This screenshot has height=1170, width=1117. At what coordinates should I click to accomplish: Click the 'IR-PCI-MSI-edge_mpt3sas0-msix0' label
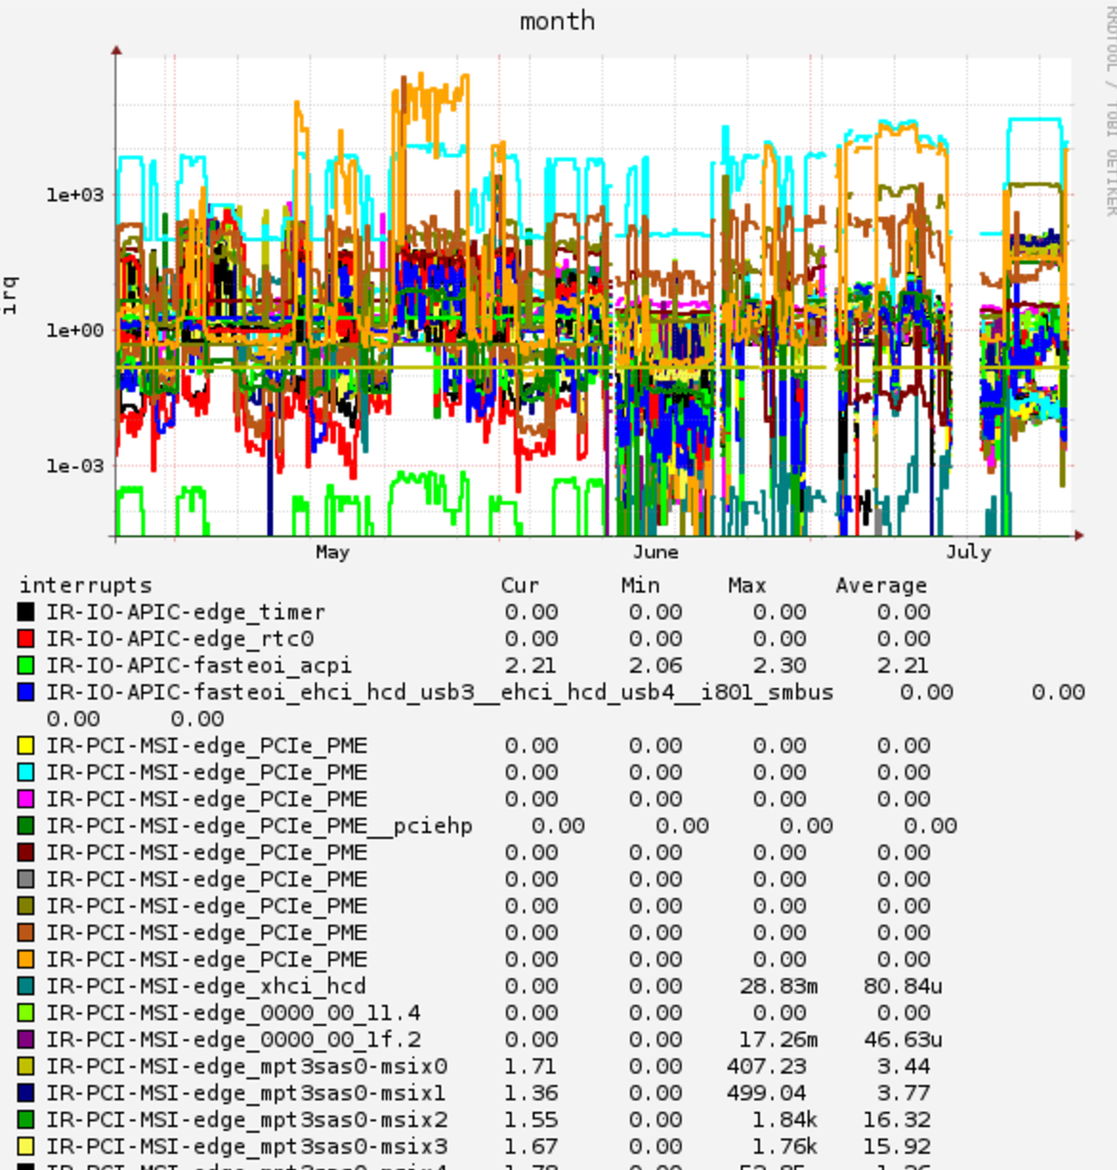(247, 1066)
